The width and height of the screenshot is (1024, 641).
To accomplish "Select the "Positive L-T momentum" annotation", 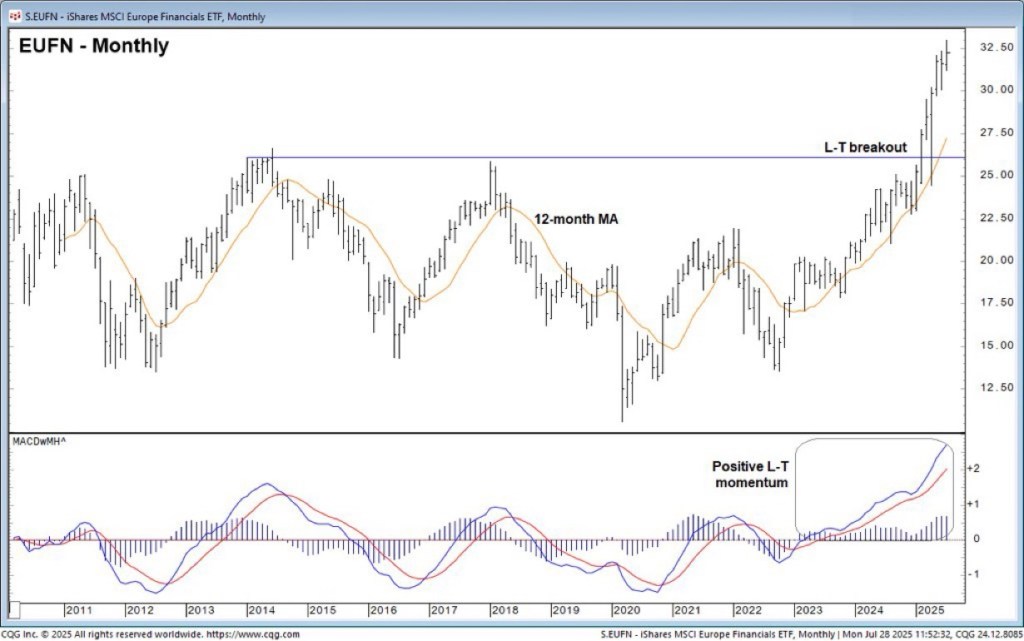I will (x=750, y=474).
